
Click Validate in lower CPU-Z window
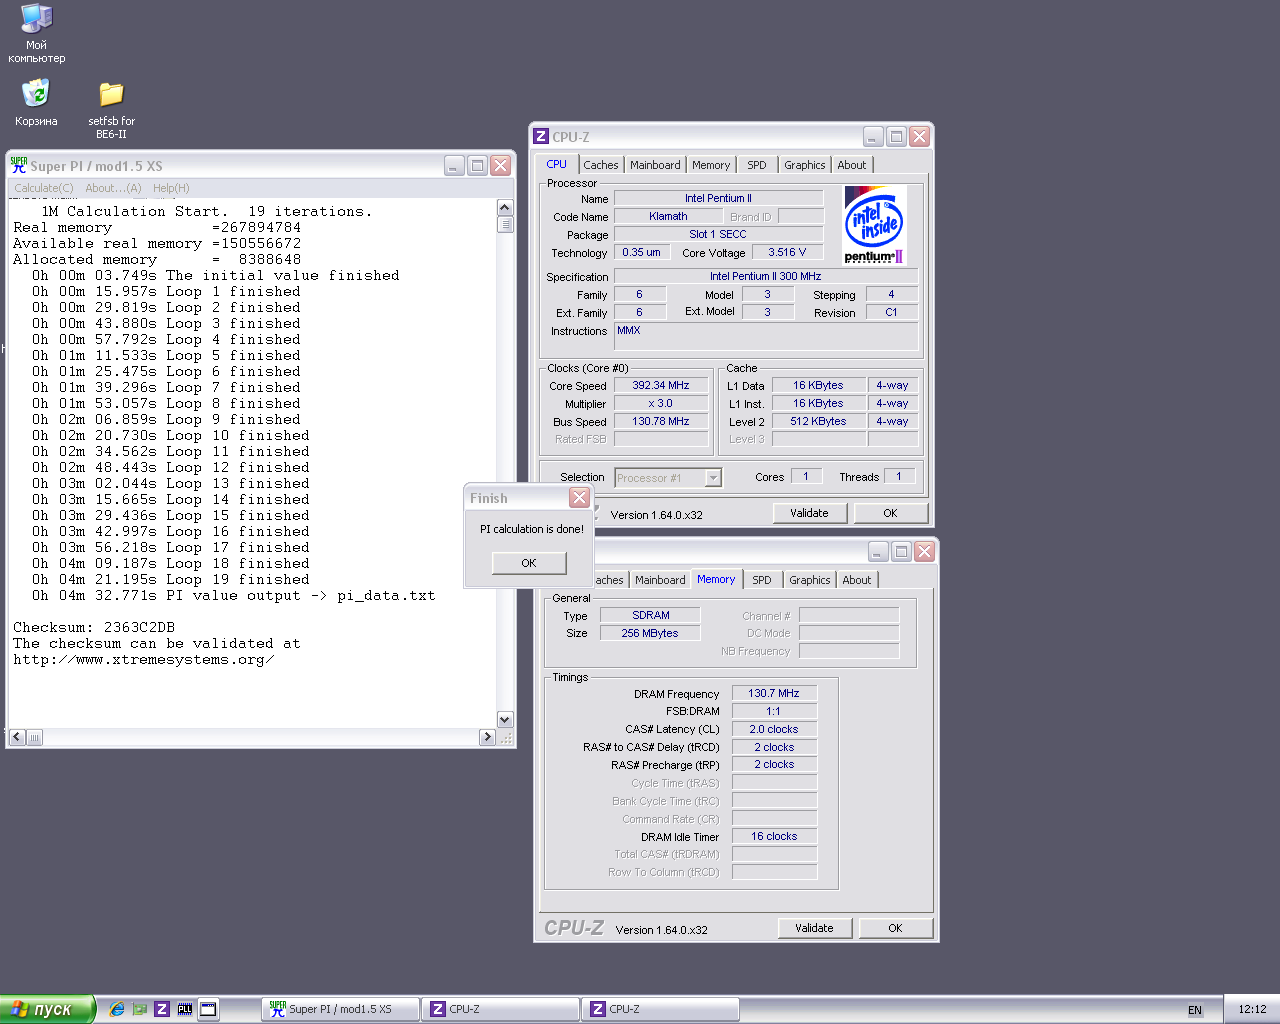(814, 928)
